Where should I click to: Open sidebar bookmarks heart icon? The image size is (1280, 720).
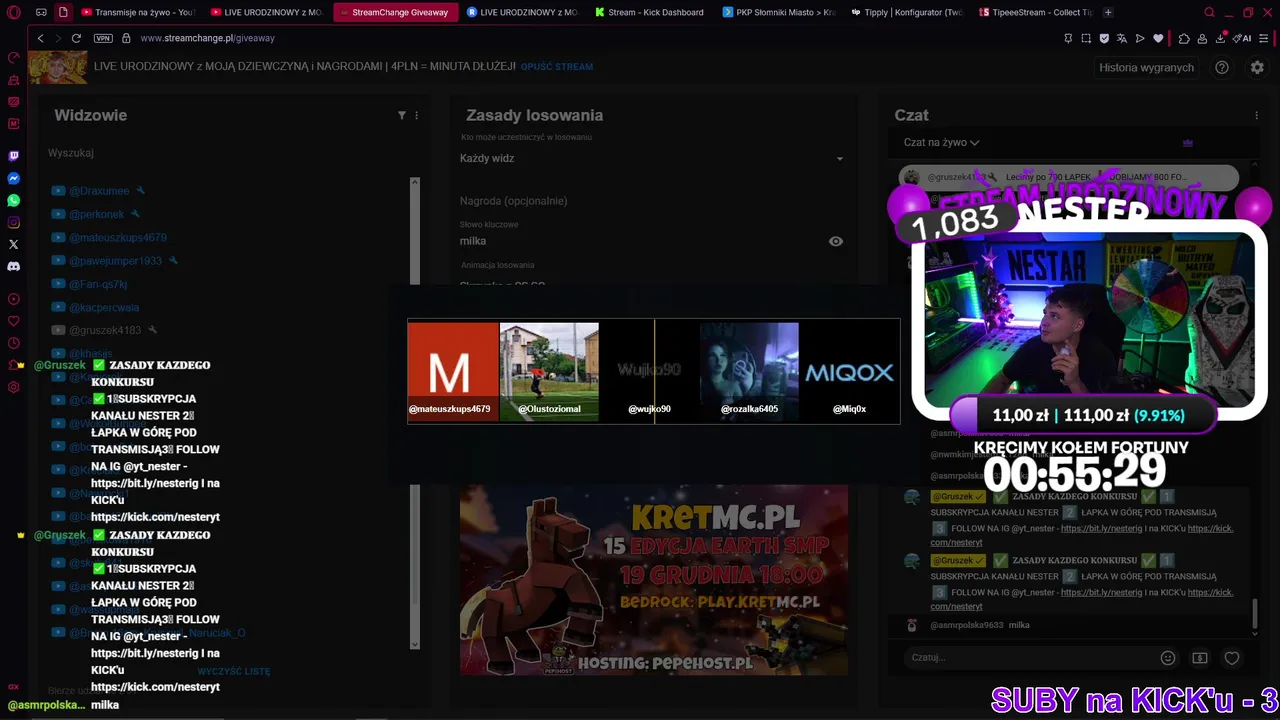click(x=13, y=321)
